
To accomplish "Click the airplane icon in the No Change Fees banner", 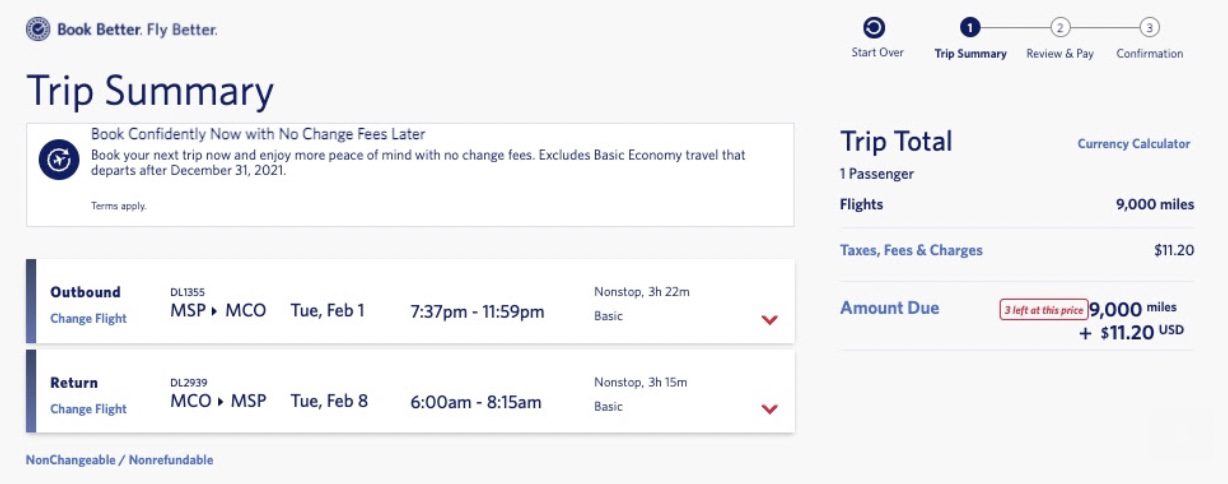I will [x=59, y=160].
